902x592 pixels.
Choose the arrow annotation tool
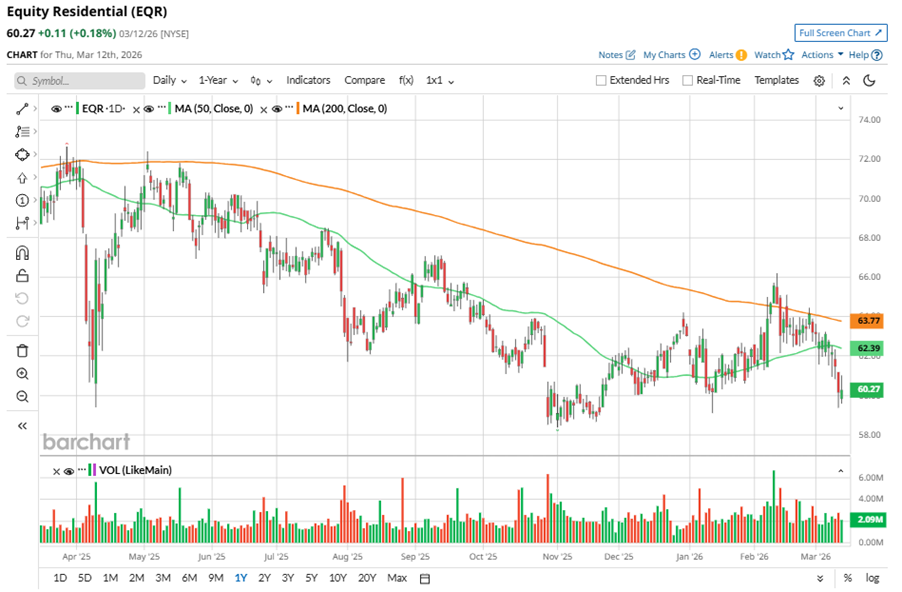(22, 178)
